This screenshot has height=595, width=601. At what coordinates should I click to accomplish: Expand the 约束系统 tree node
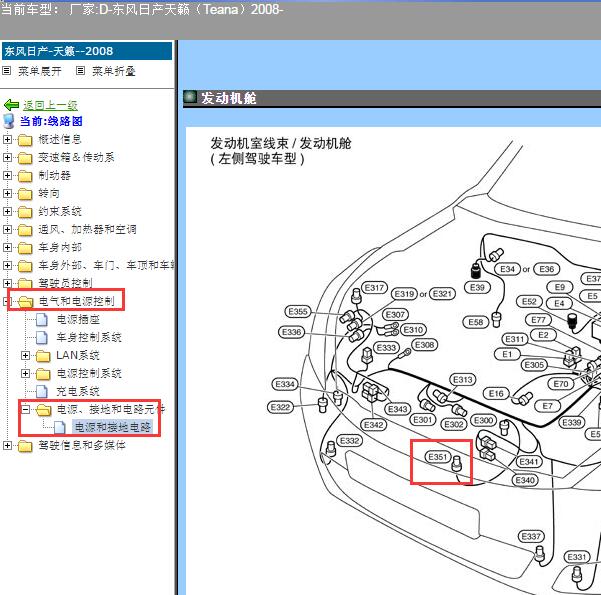pyautogui.click(x=7, y=211)
